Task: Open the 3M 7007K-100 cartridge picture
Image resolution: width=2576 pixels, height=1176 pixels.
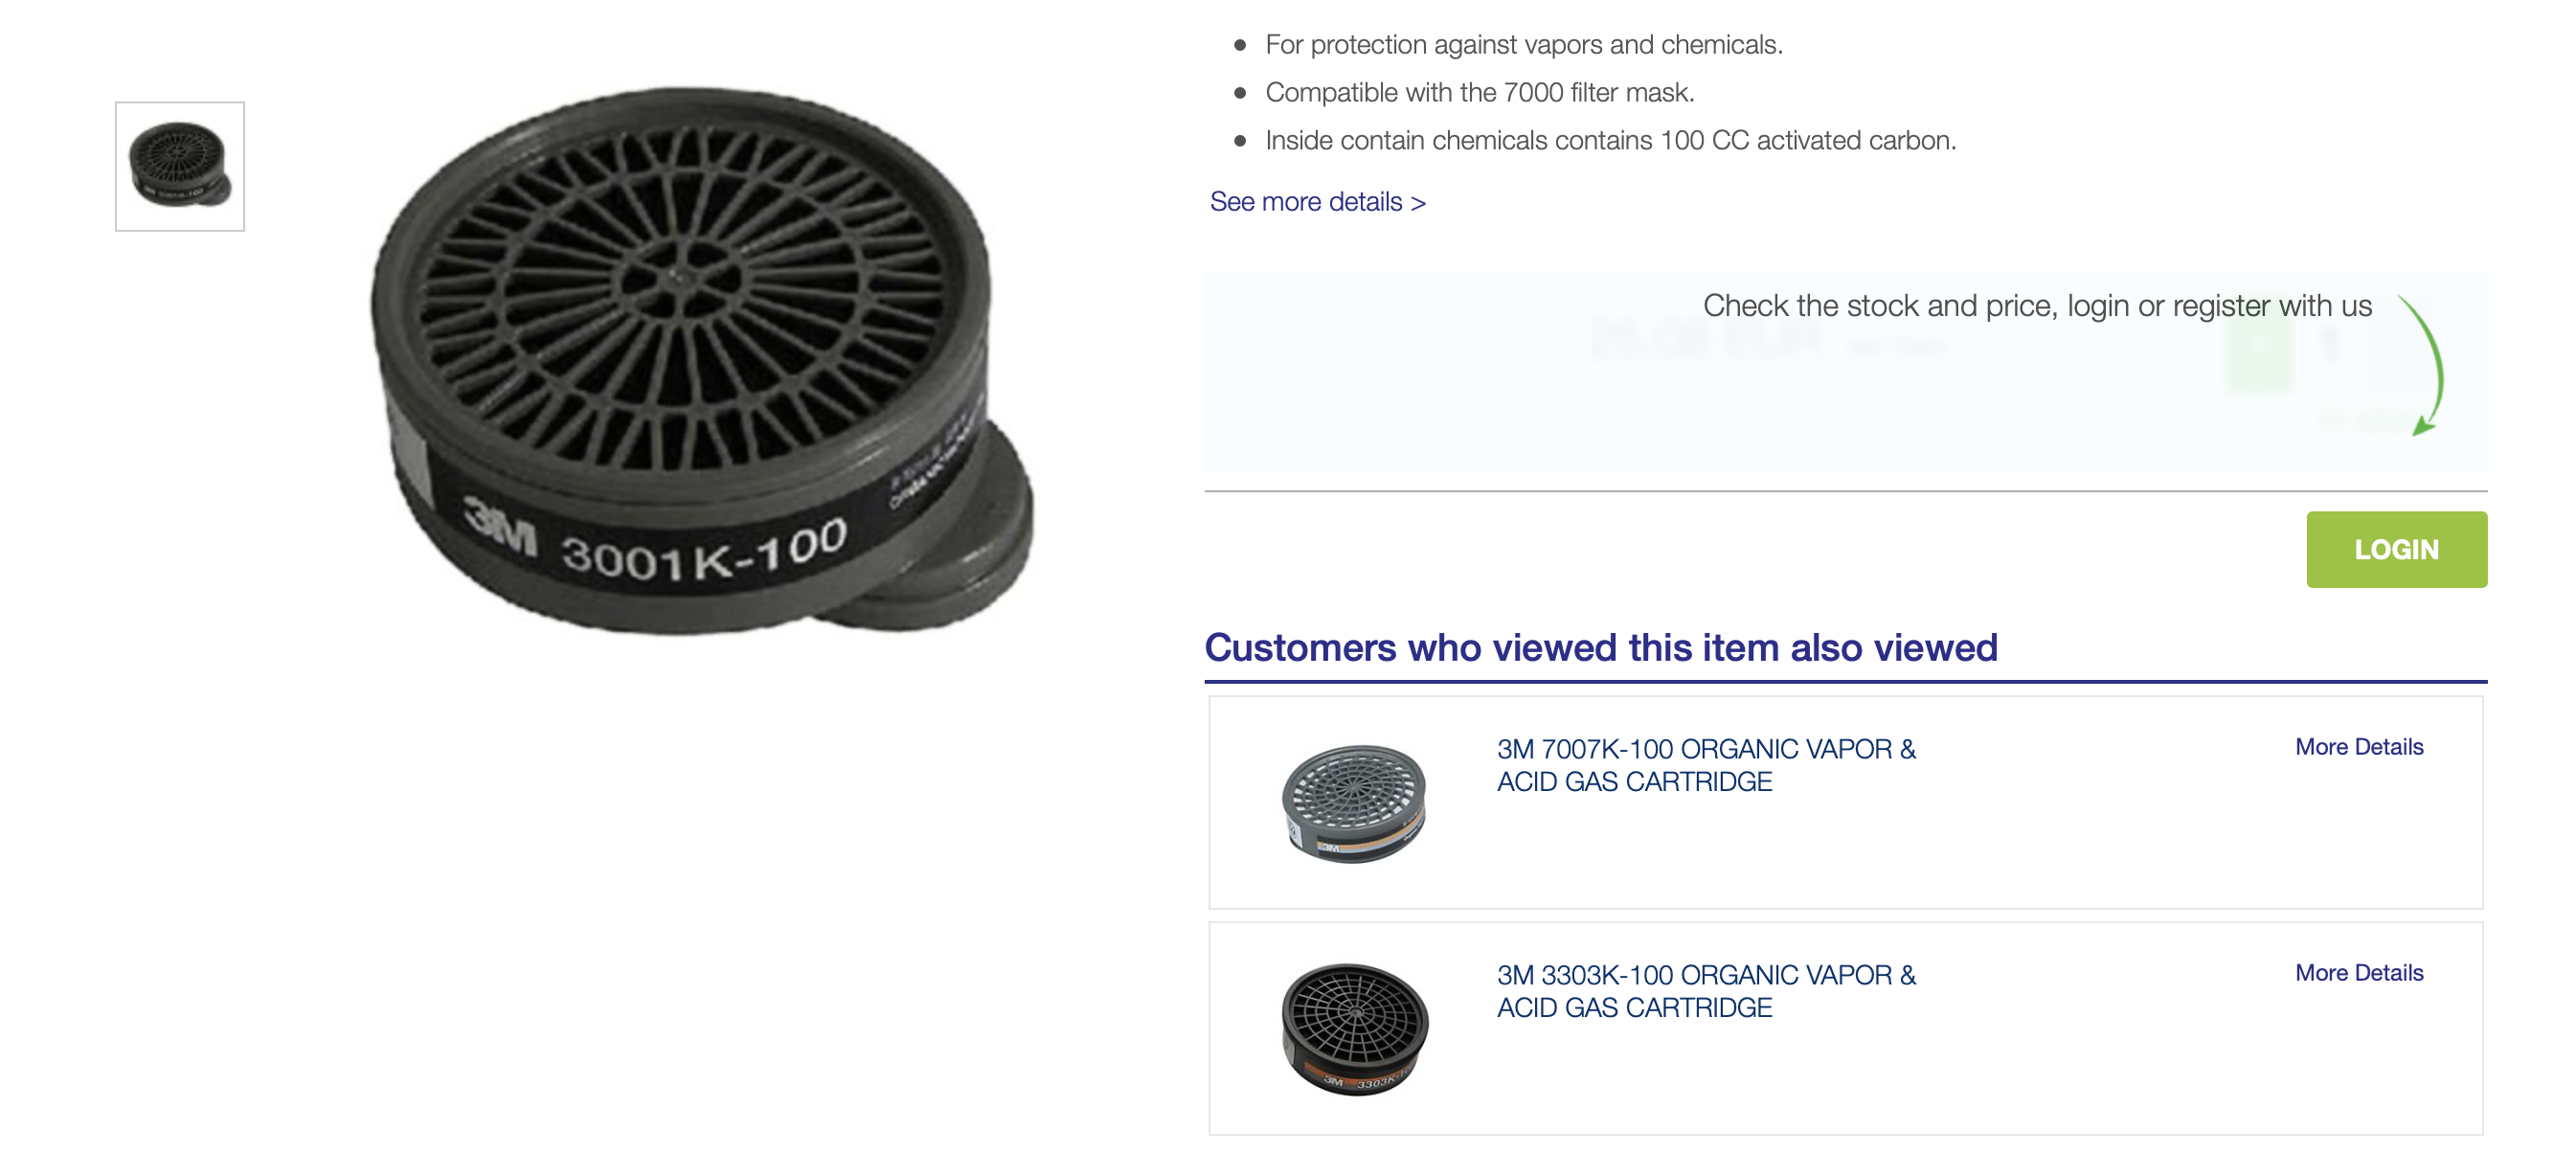Action: point(1354,803)
